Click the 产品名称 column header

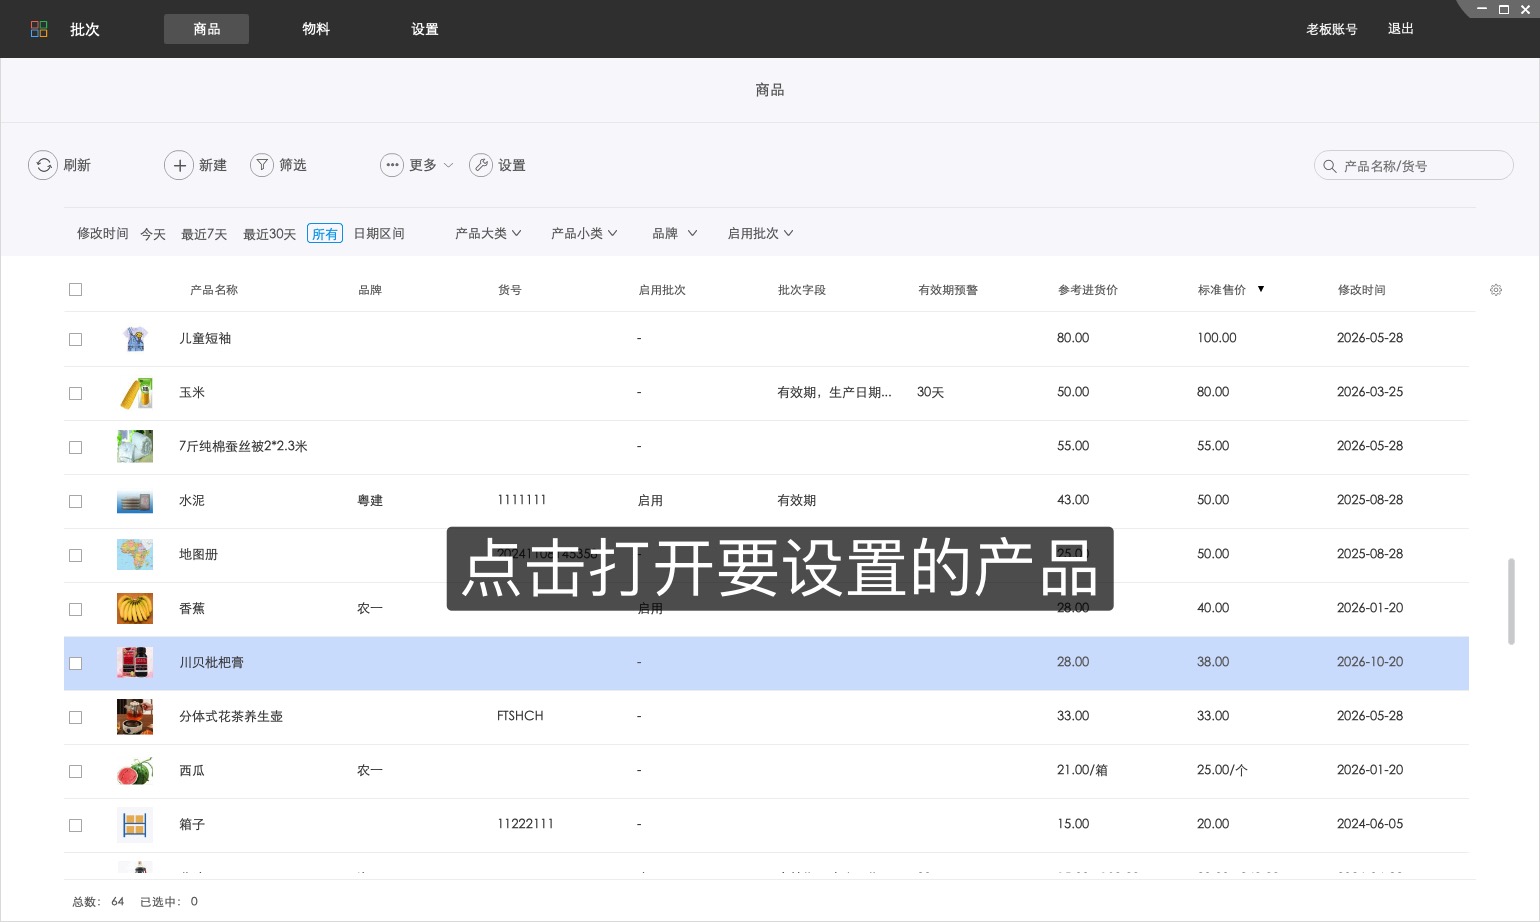click(214, 290)
